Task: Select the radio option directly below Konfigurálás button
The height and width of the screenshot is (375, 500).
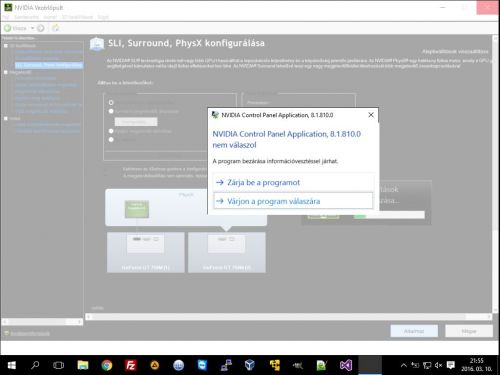Action: [111, 131]
